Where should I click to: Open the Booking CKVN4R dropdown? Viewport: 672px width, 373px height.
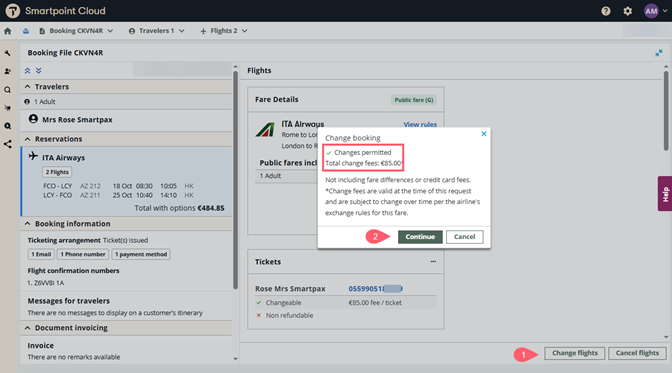(x=76, y=31)
